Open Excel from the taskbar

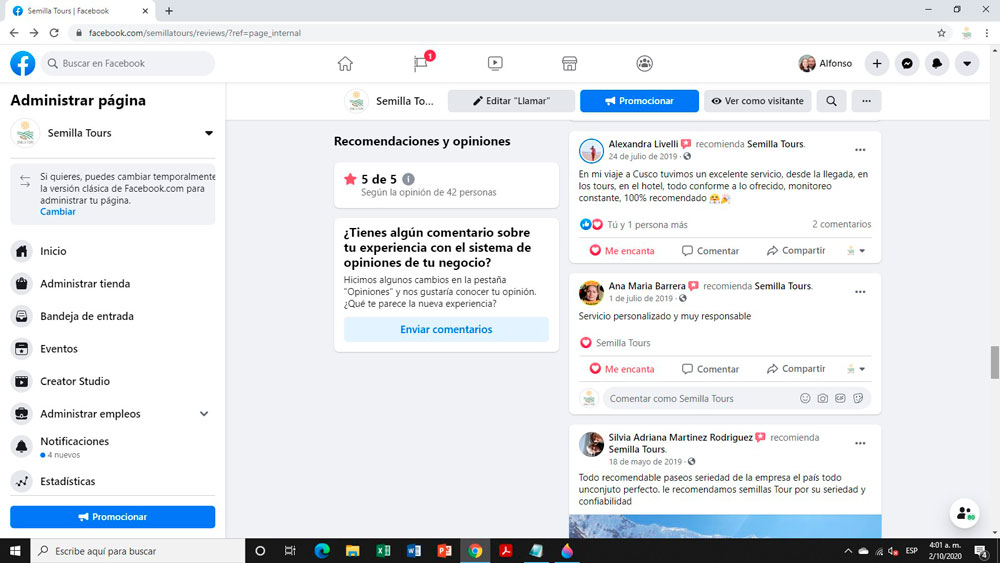(x=383, y=551)
